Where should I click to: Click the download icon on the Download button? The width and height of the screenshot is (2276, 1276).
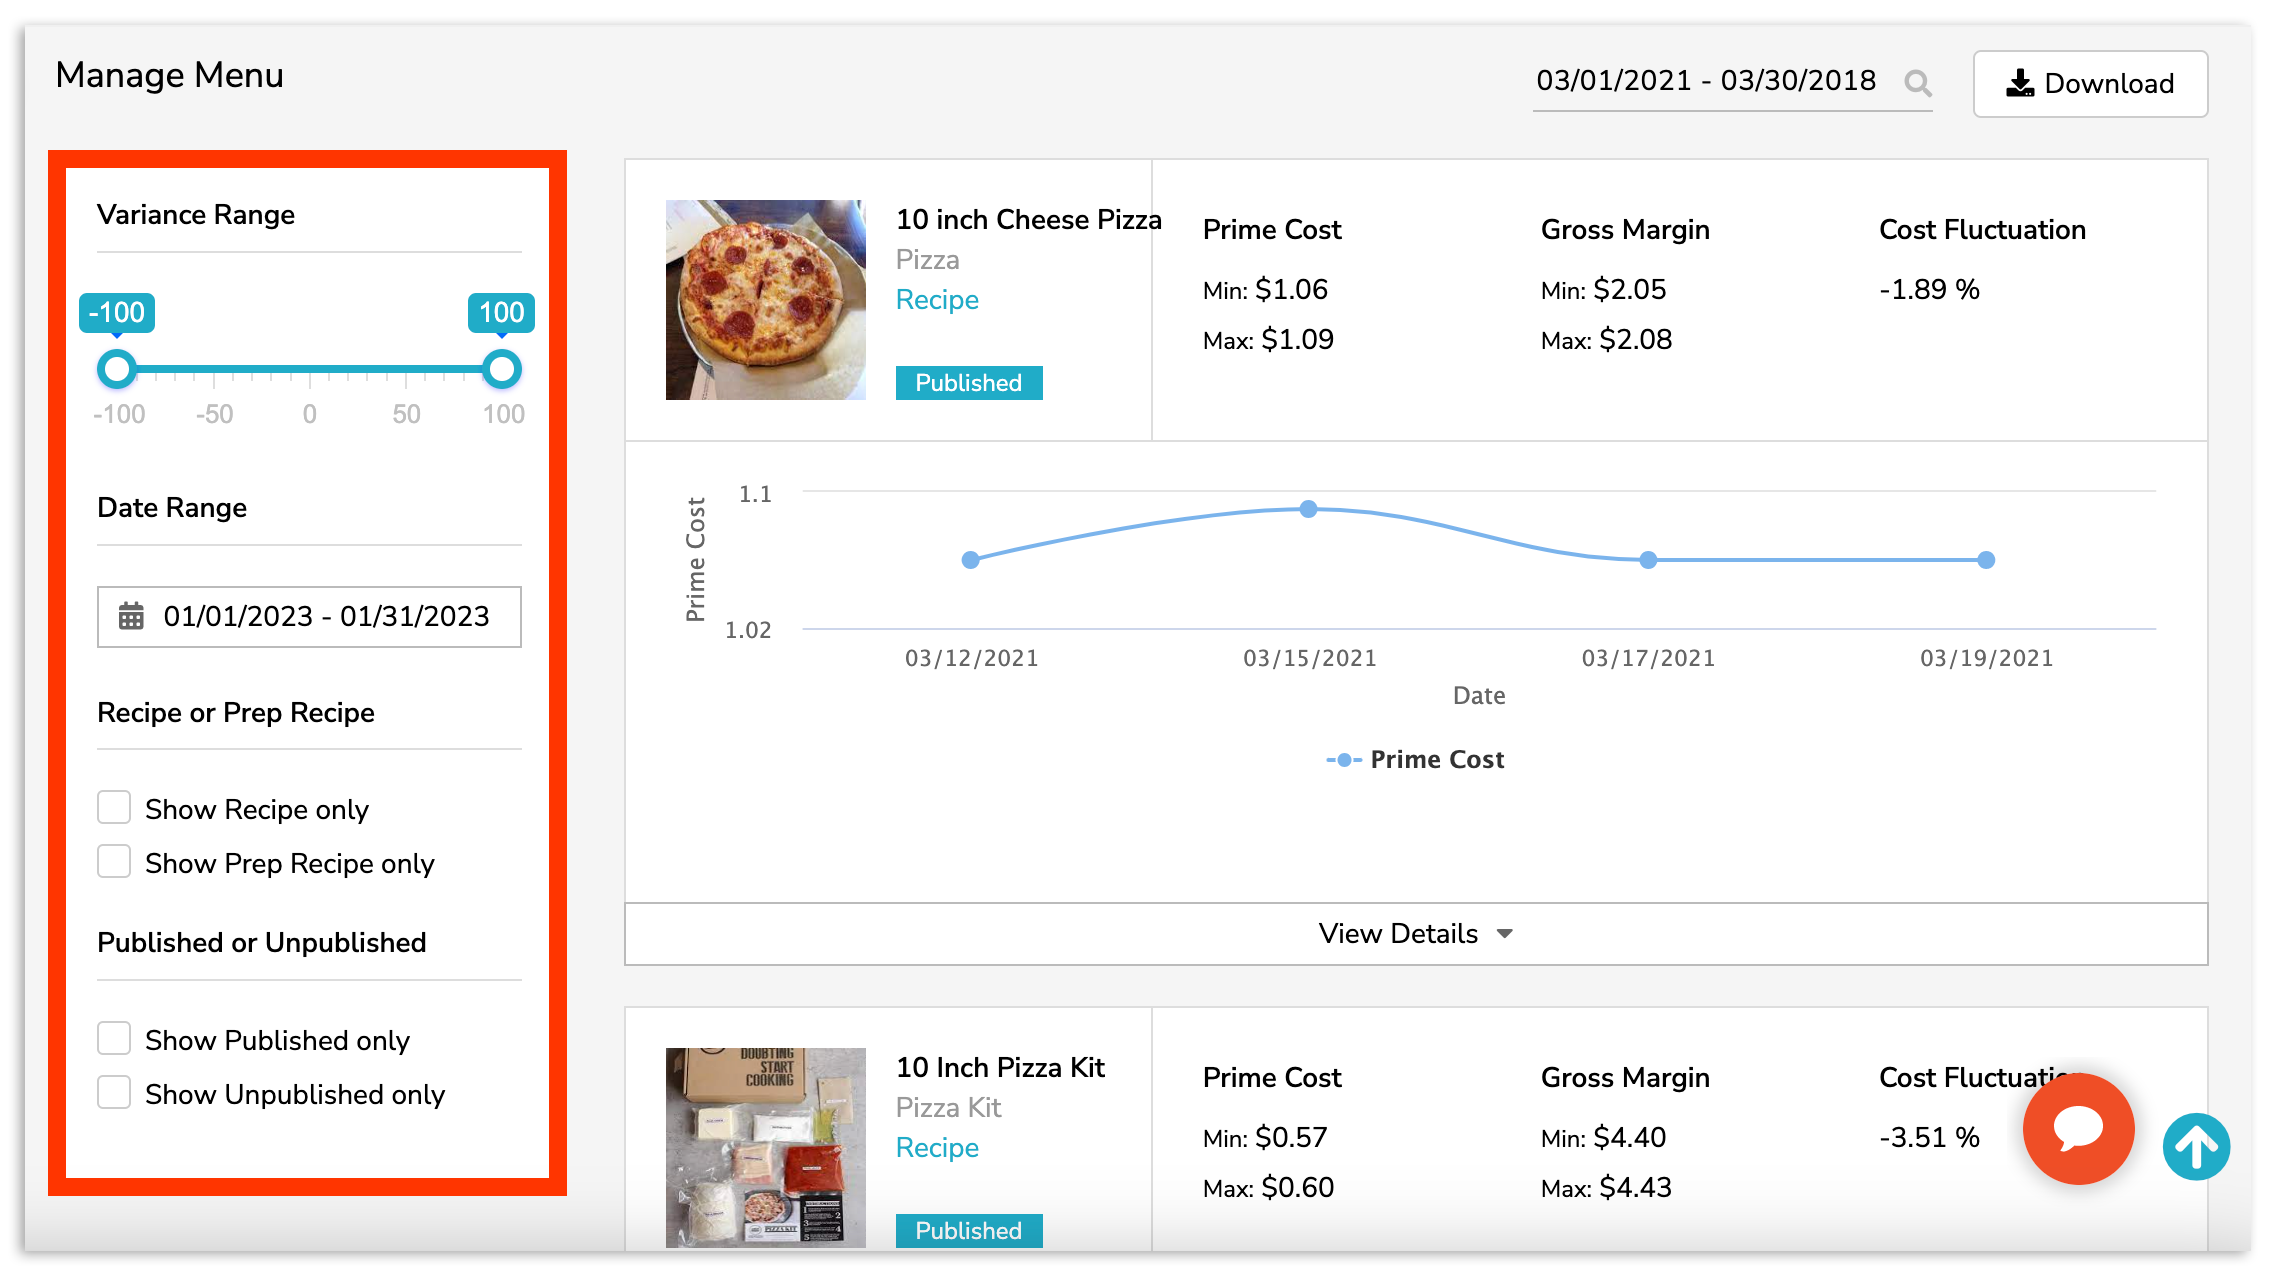coord(2021,83)
